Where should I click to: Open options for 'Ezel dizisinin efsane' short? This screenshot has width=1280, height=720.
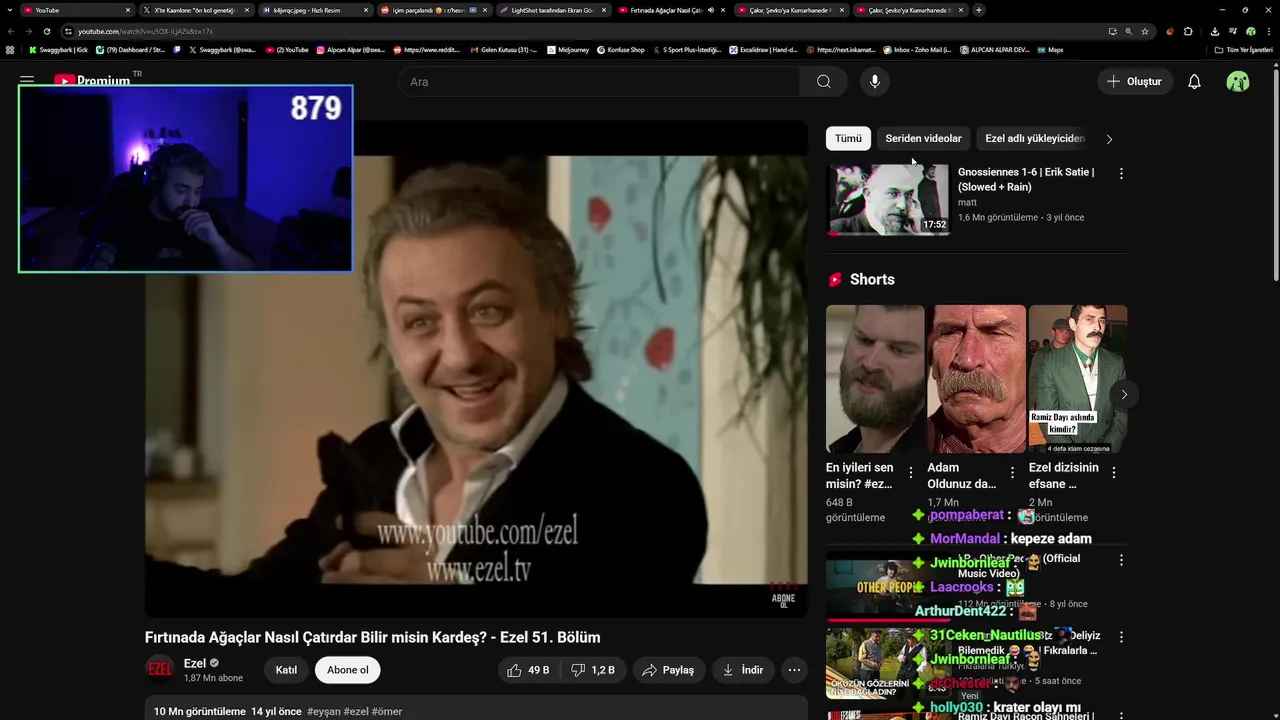(1114, 472)
